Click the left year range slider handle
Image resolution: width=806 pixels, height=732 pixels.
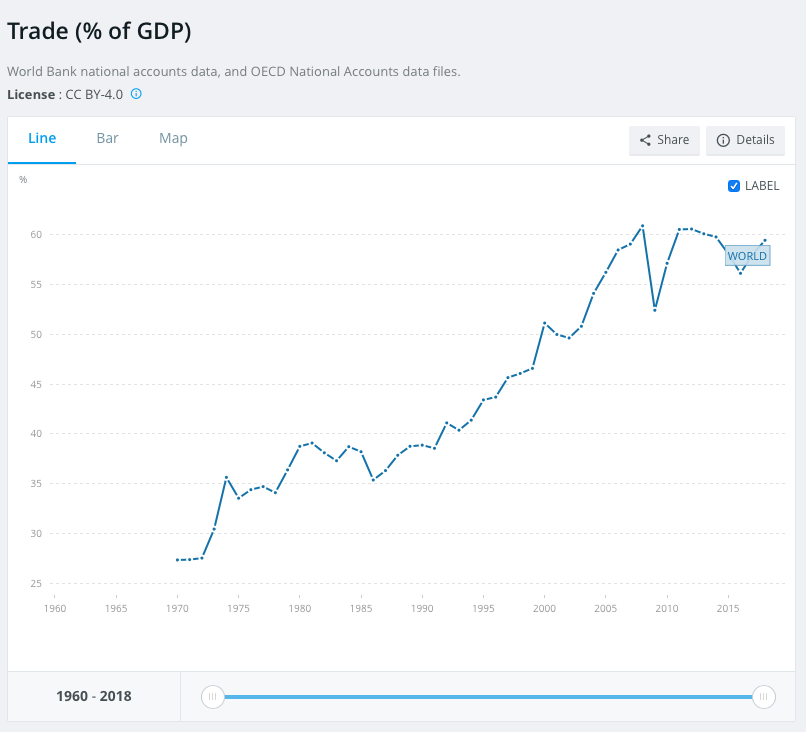[212, 696]
